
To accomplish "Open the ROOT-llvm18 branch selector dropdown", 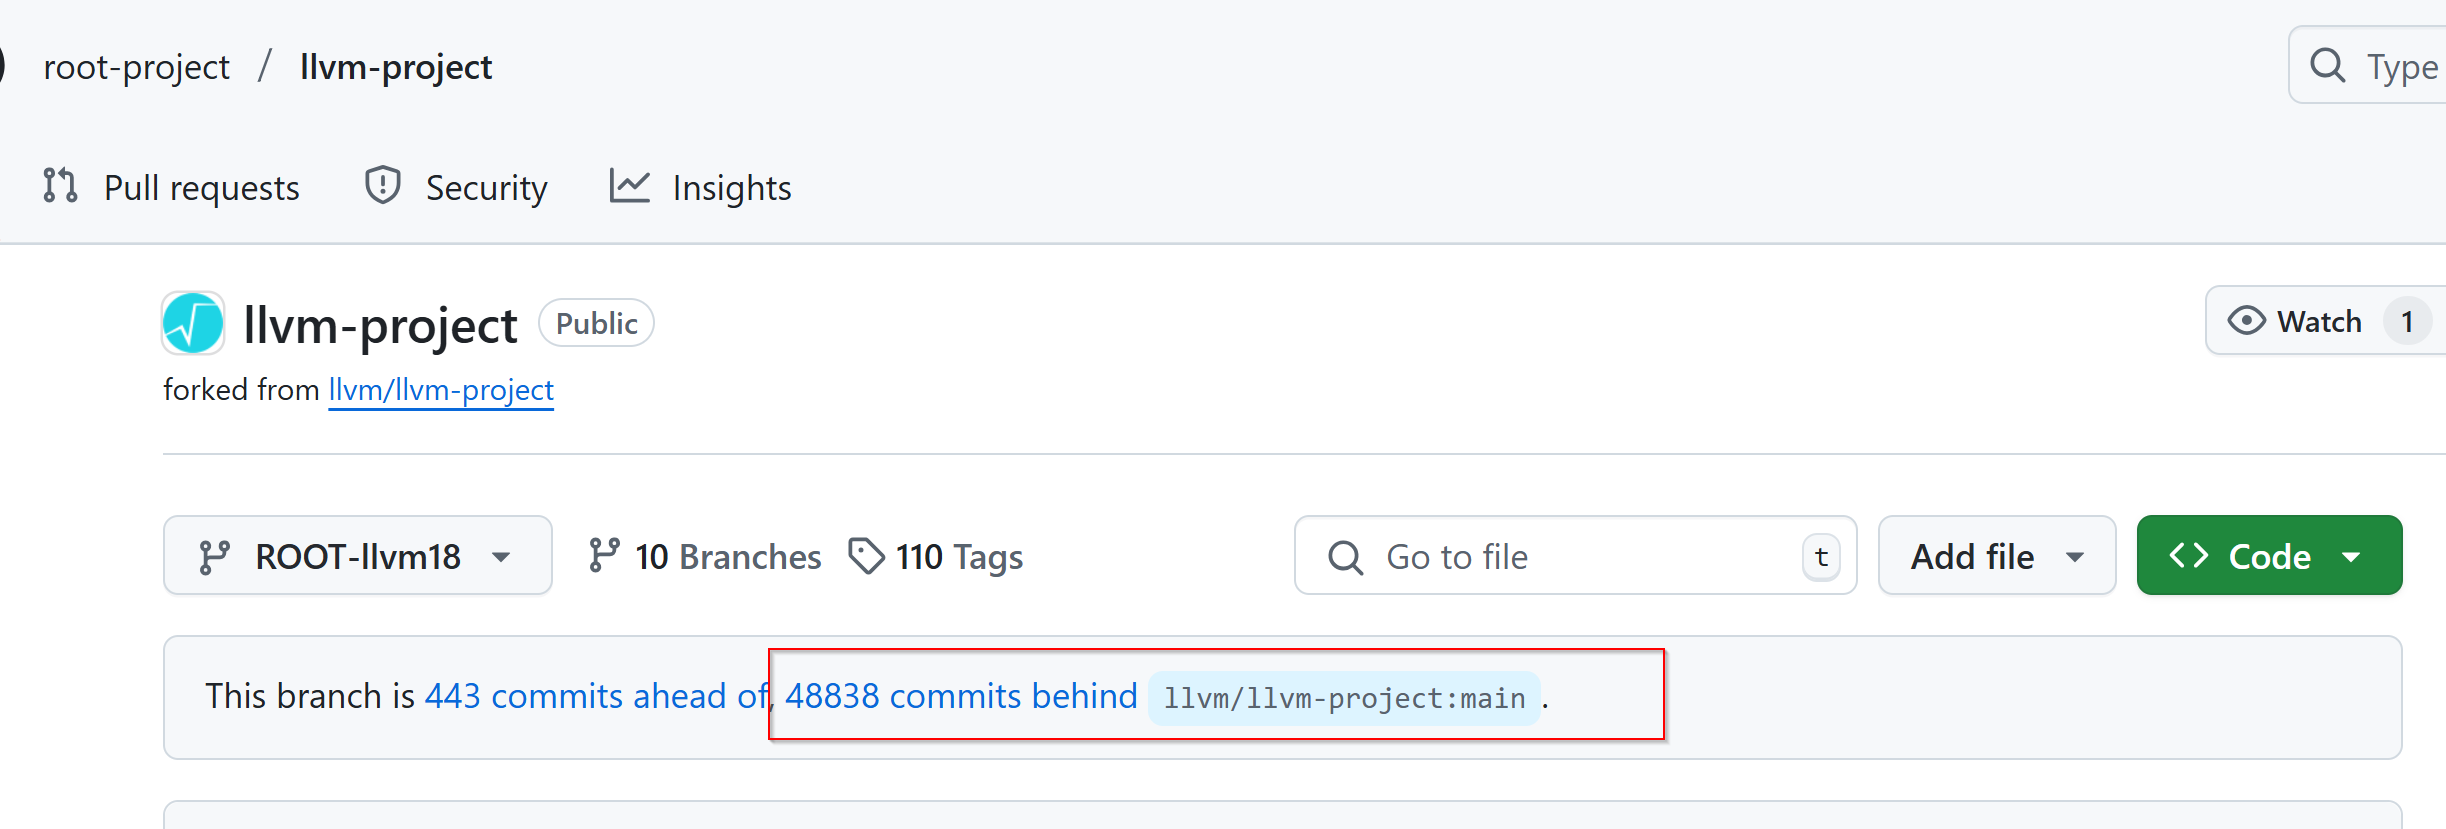I will pyautogui.click(x=358, y=556).
